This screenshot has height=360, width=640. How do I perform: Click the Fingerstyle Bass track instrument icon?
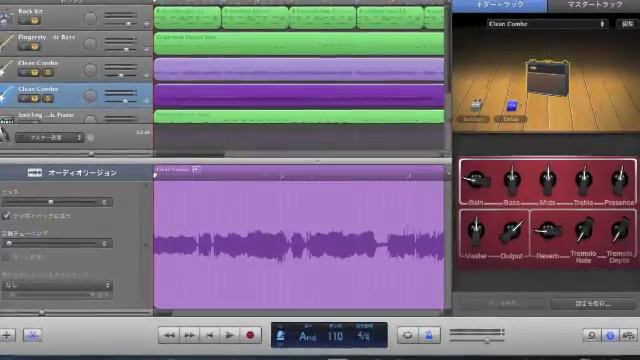(x=7, y=44)
